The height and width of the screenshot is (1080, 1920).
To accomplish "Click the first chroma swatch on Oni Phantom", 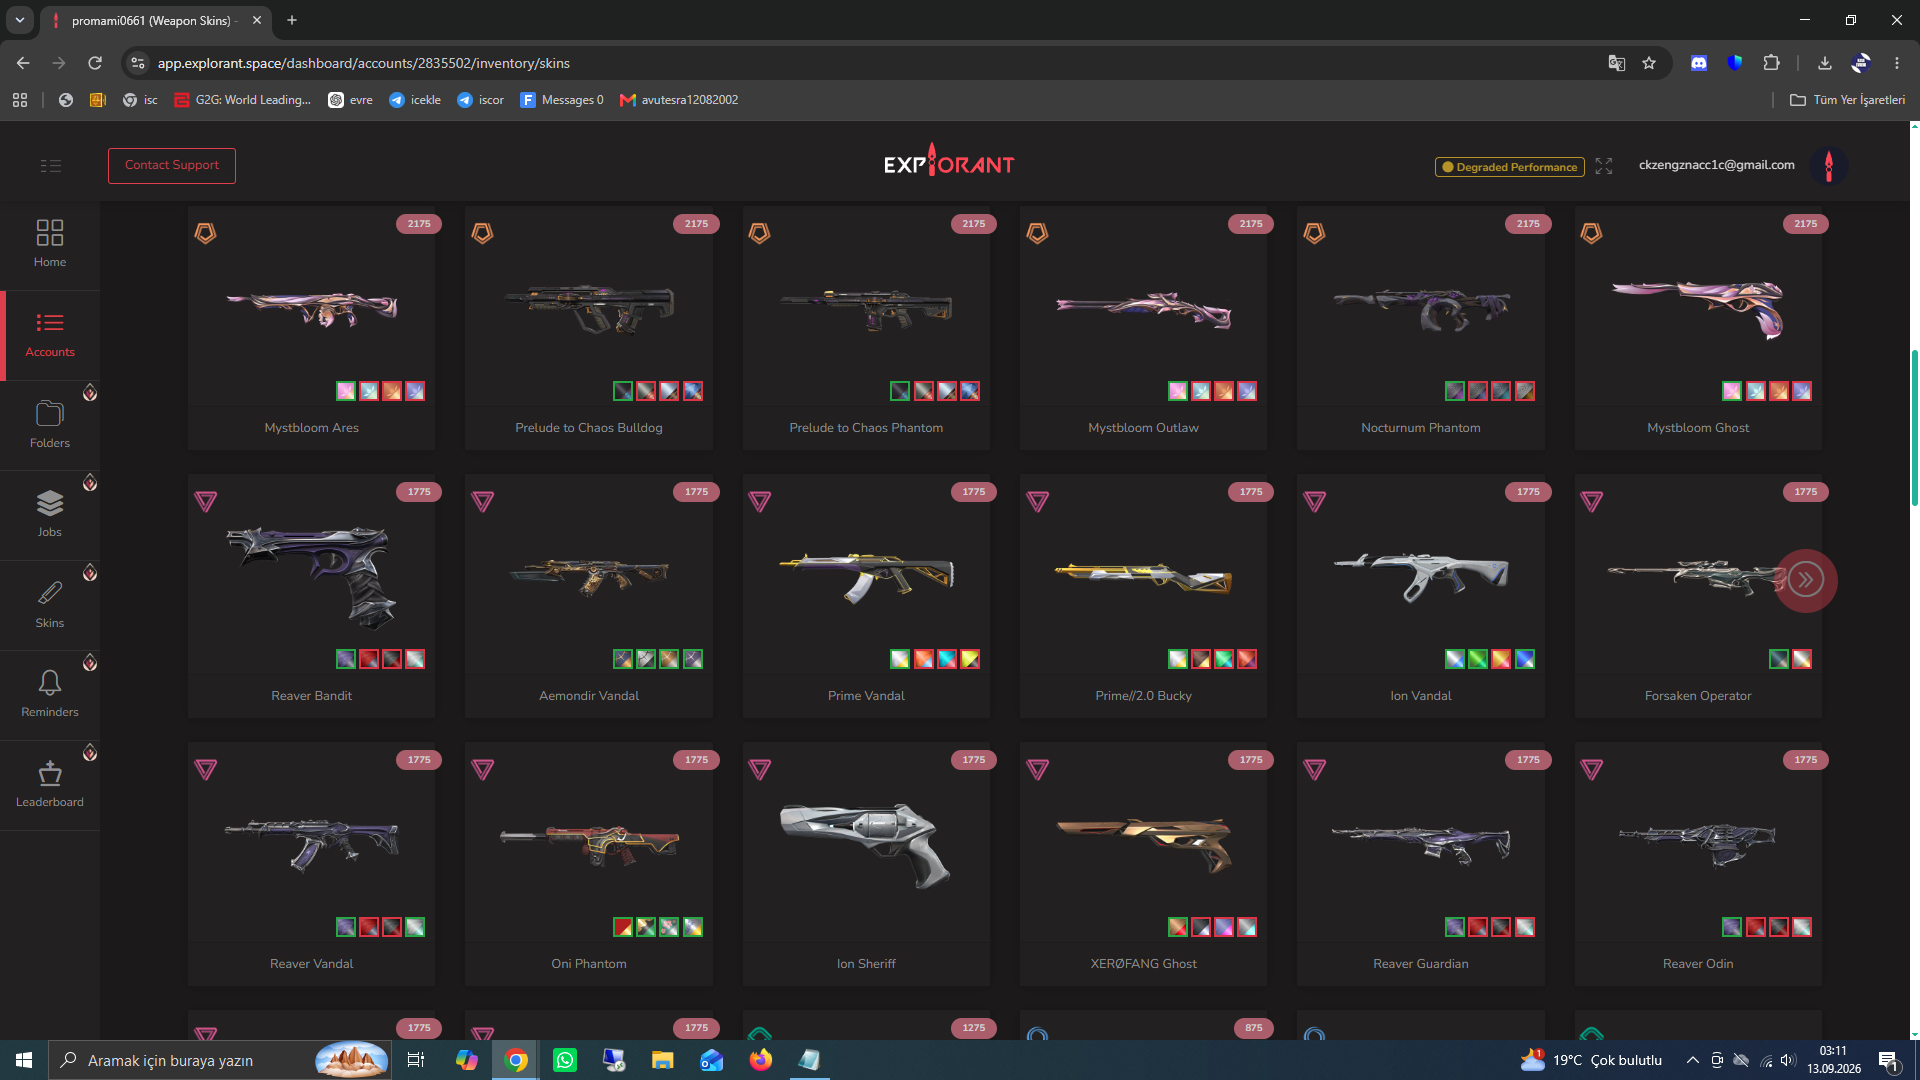I will click(x=623, y=927).
